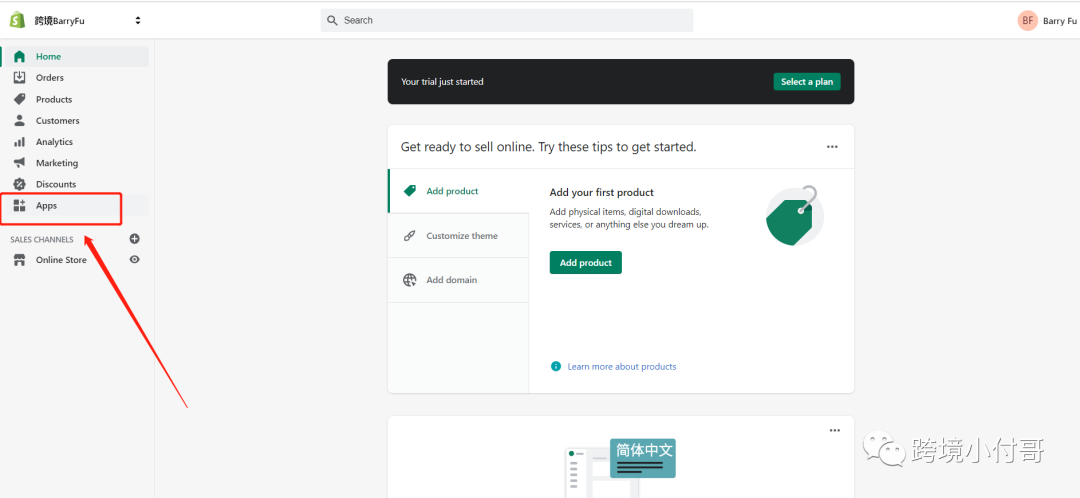Open the language card three-dot menu
Screen dimensions: 1080x498
(x=835, y=430)
